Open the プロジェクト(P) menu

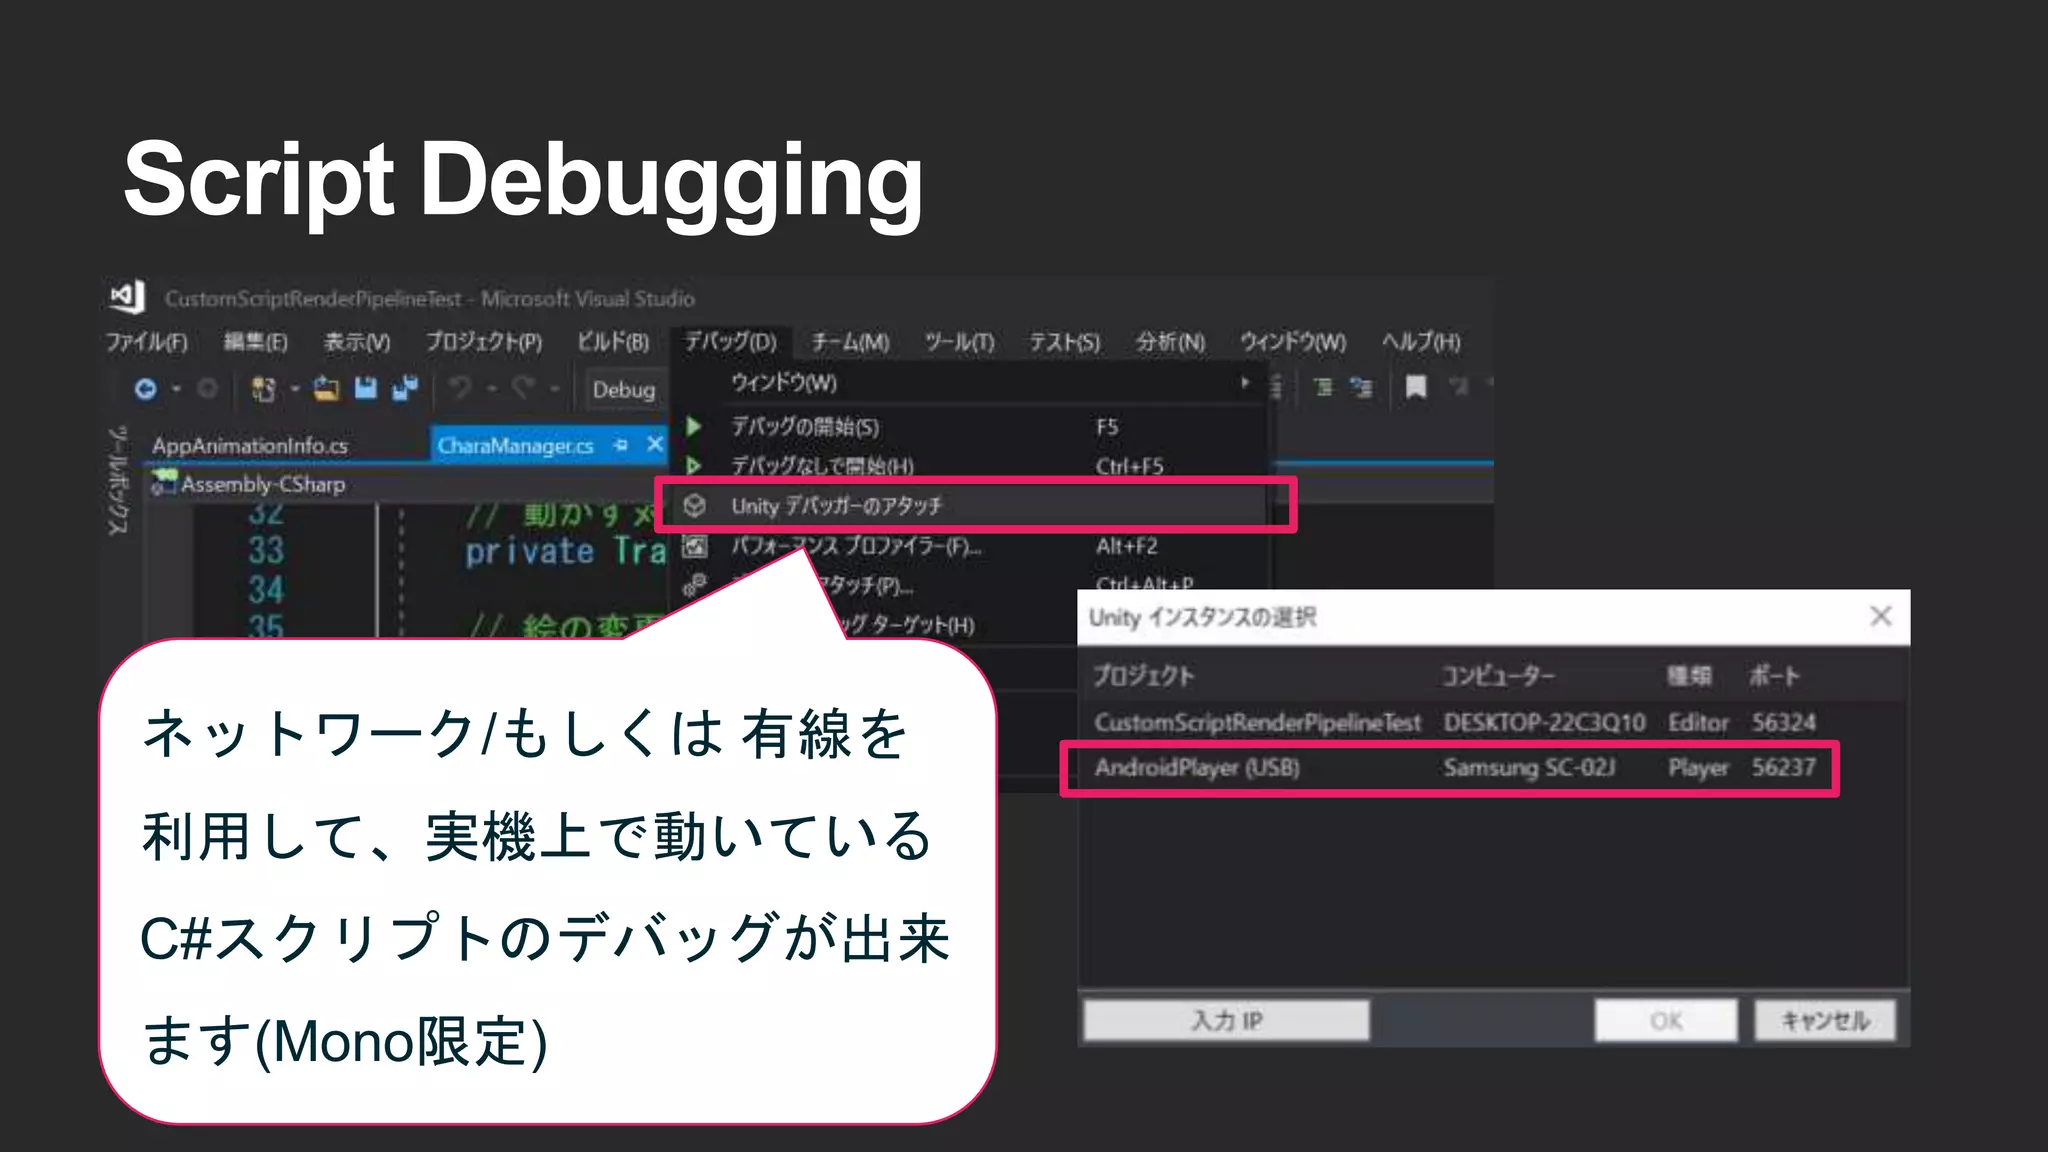[484, 342]
